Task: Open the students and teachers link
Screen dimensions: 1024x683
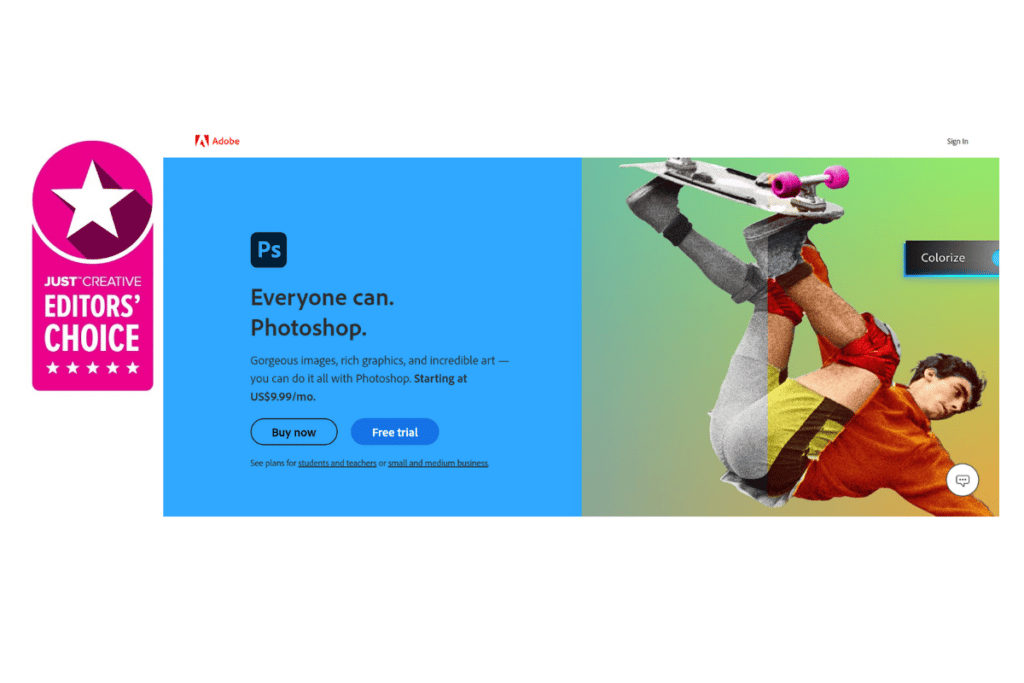Action: pyautogui.click(x=337, y=463)
